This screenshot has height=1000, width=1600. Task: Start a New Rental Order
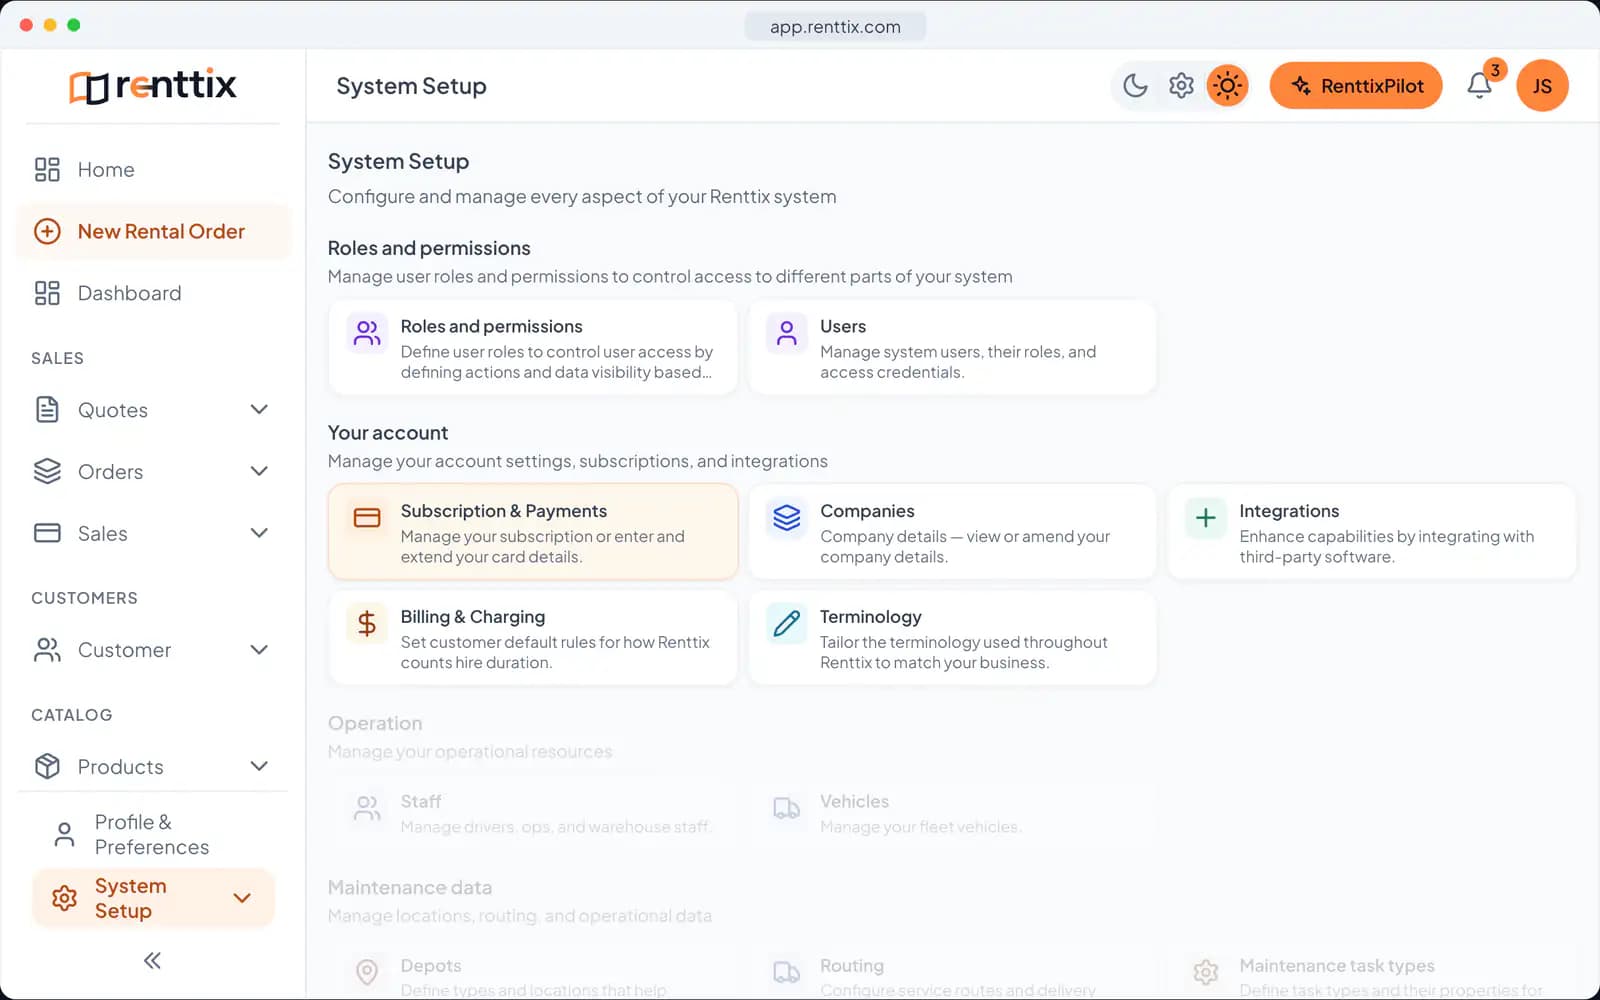(x=153, y=232)
